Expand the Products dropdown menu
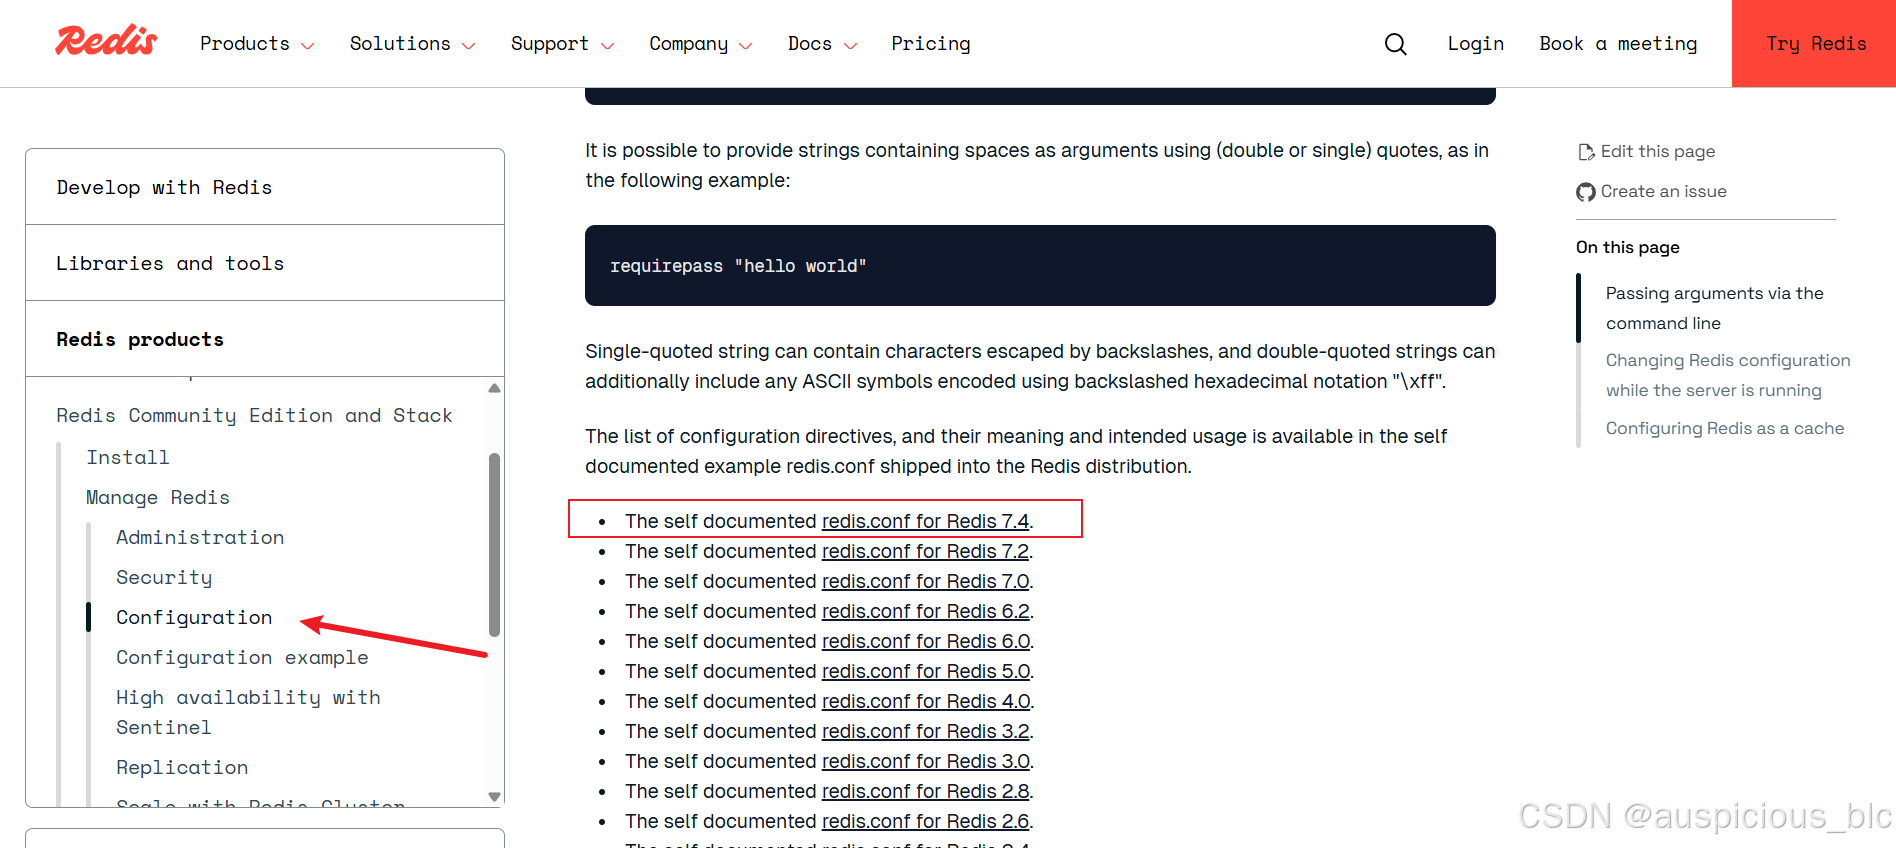The image size is (1896, 848). (x=257, y=44)
